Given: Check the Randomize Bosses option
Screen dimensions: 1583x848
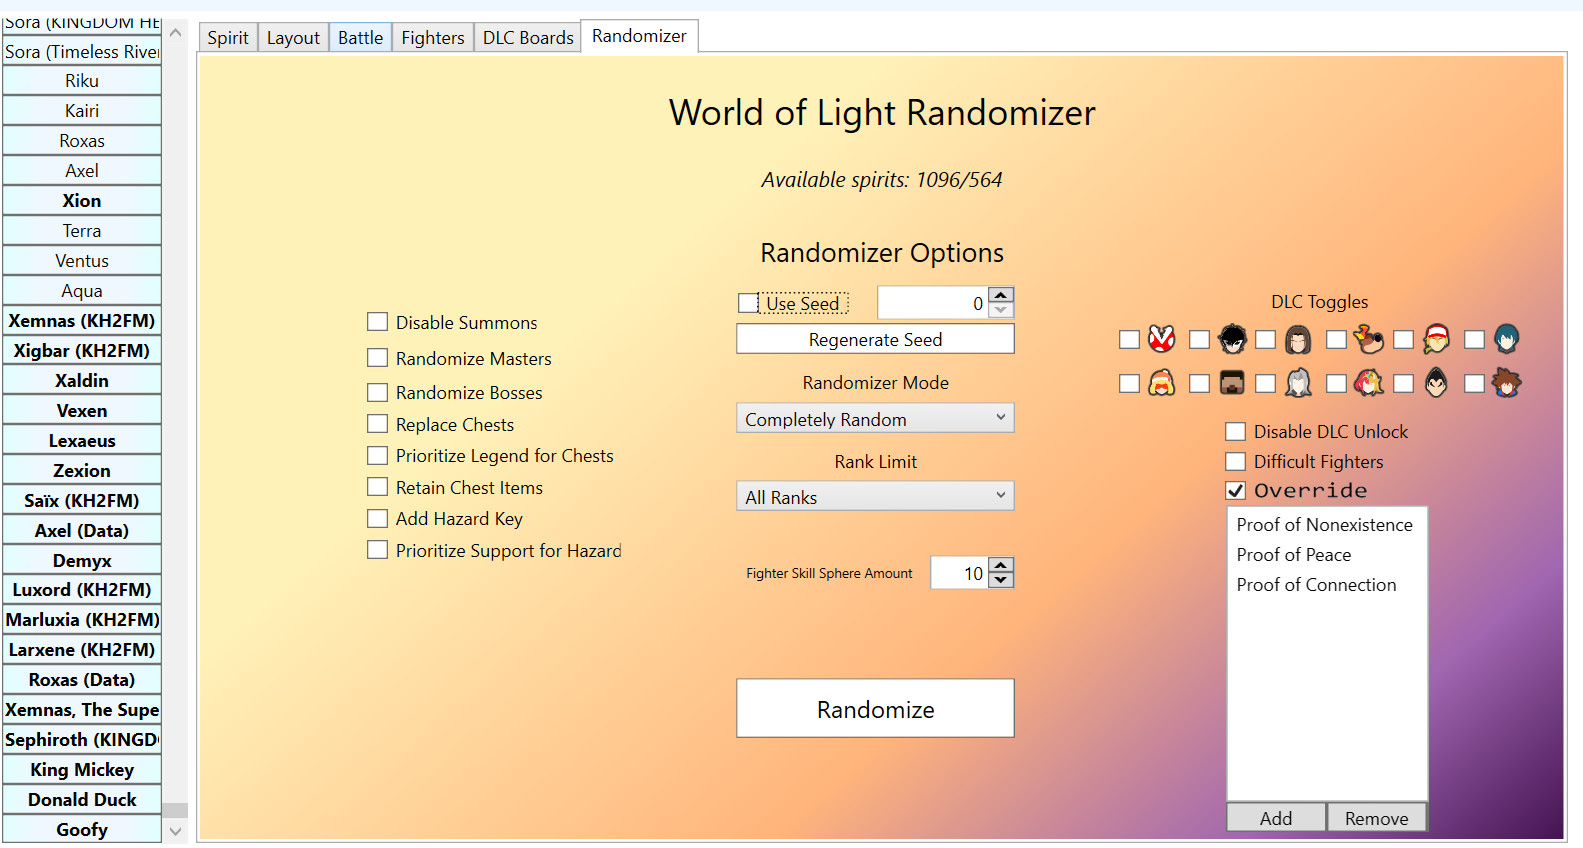Looking at the screenshot, I should click(378, 393).
